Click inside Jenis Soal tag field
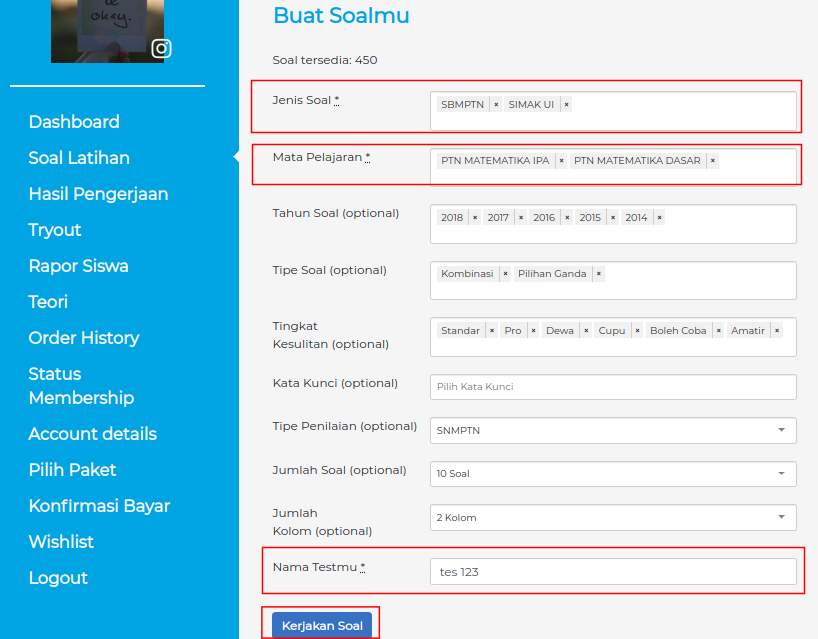The width and height of the screenshot is (818, 639). tap(613, 111)
